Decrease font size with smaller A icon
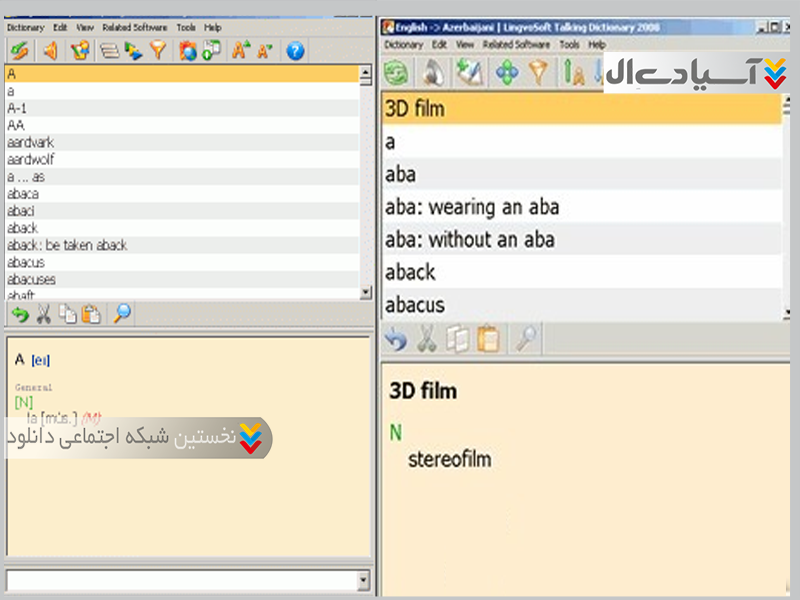 tap(264, 51)
